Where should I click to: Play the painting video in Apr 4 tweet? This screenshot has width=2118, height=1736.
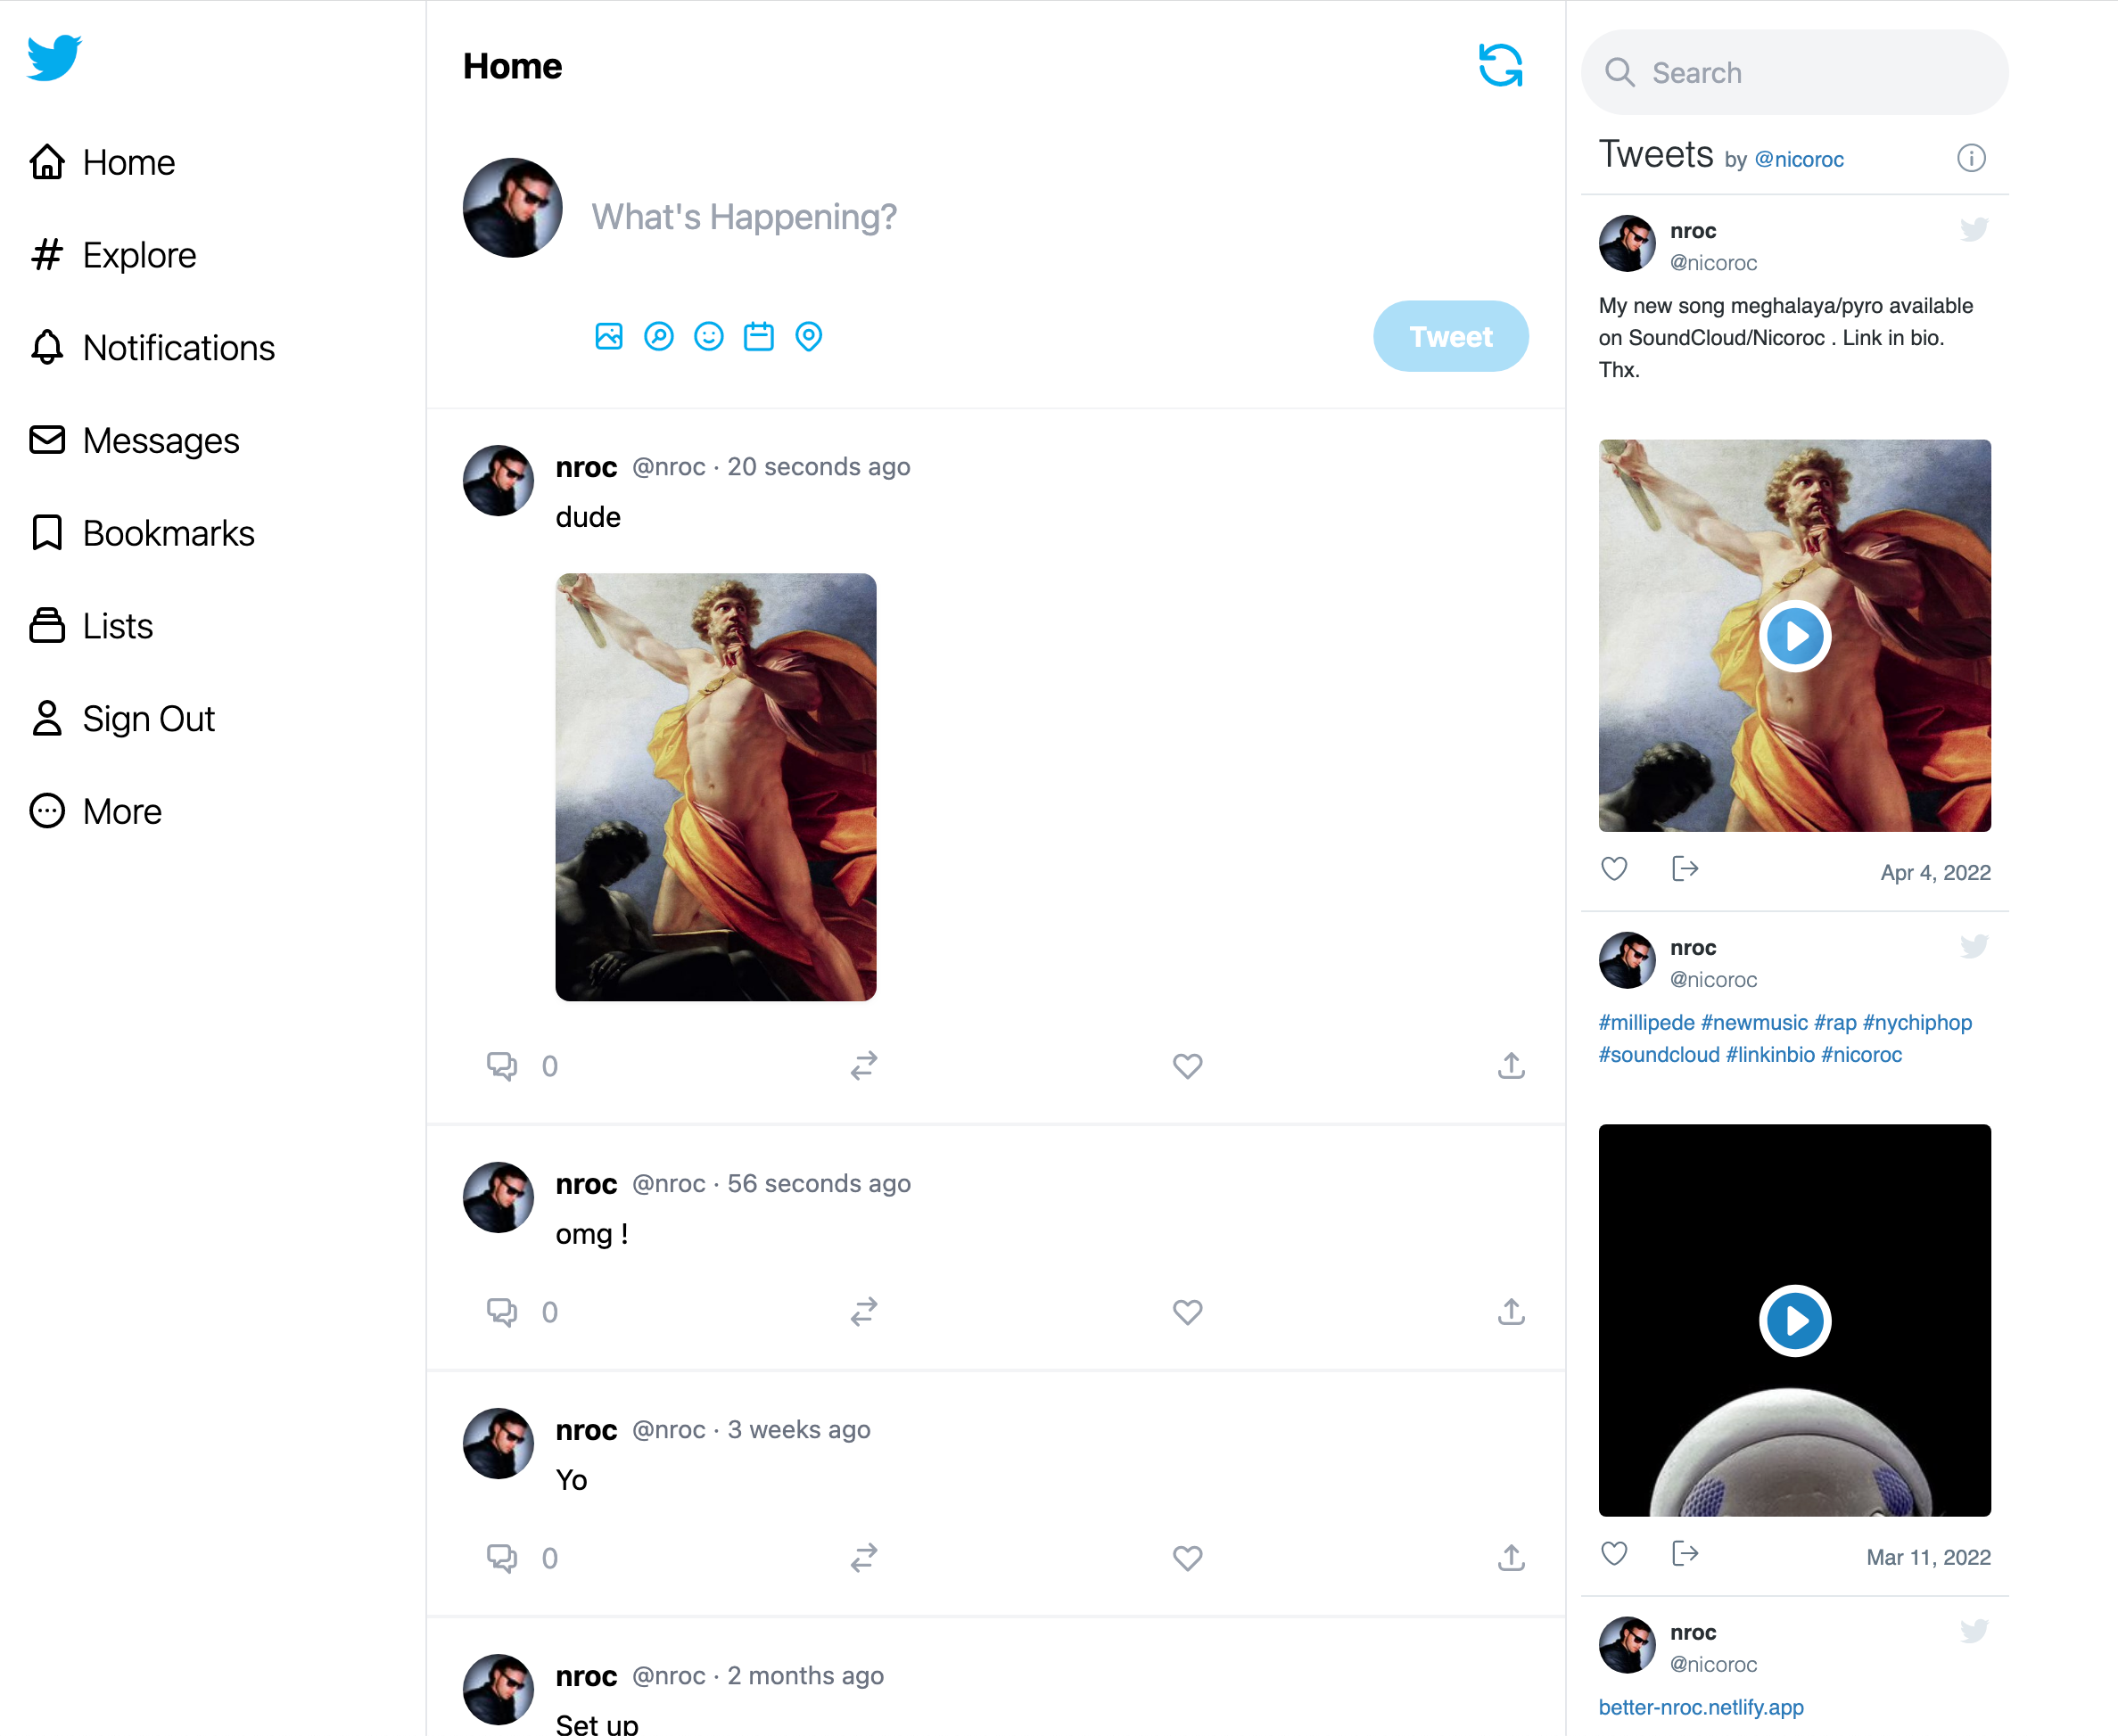click(x=1794, y=636)
